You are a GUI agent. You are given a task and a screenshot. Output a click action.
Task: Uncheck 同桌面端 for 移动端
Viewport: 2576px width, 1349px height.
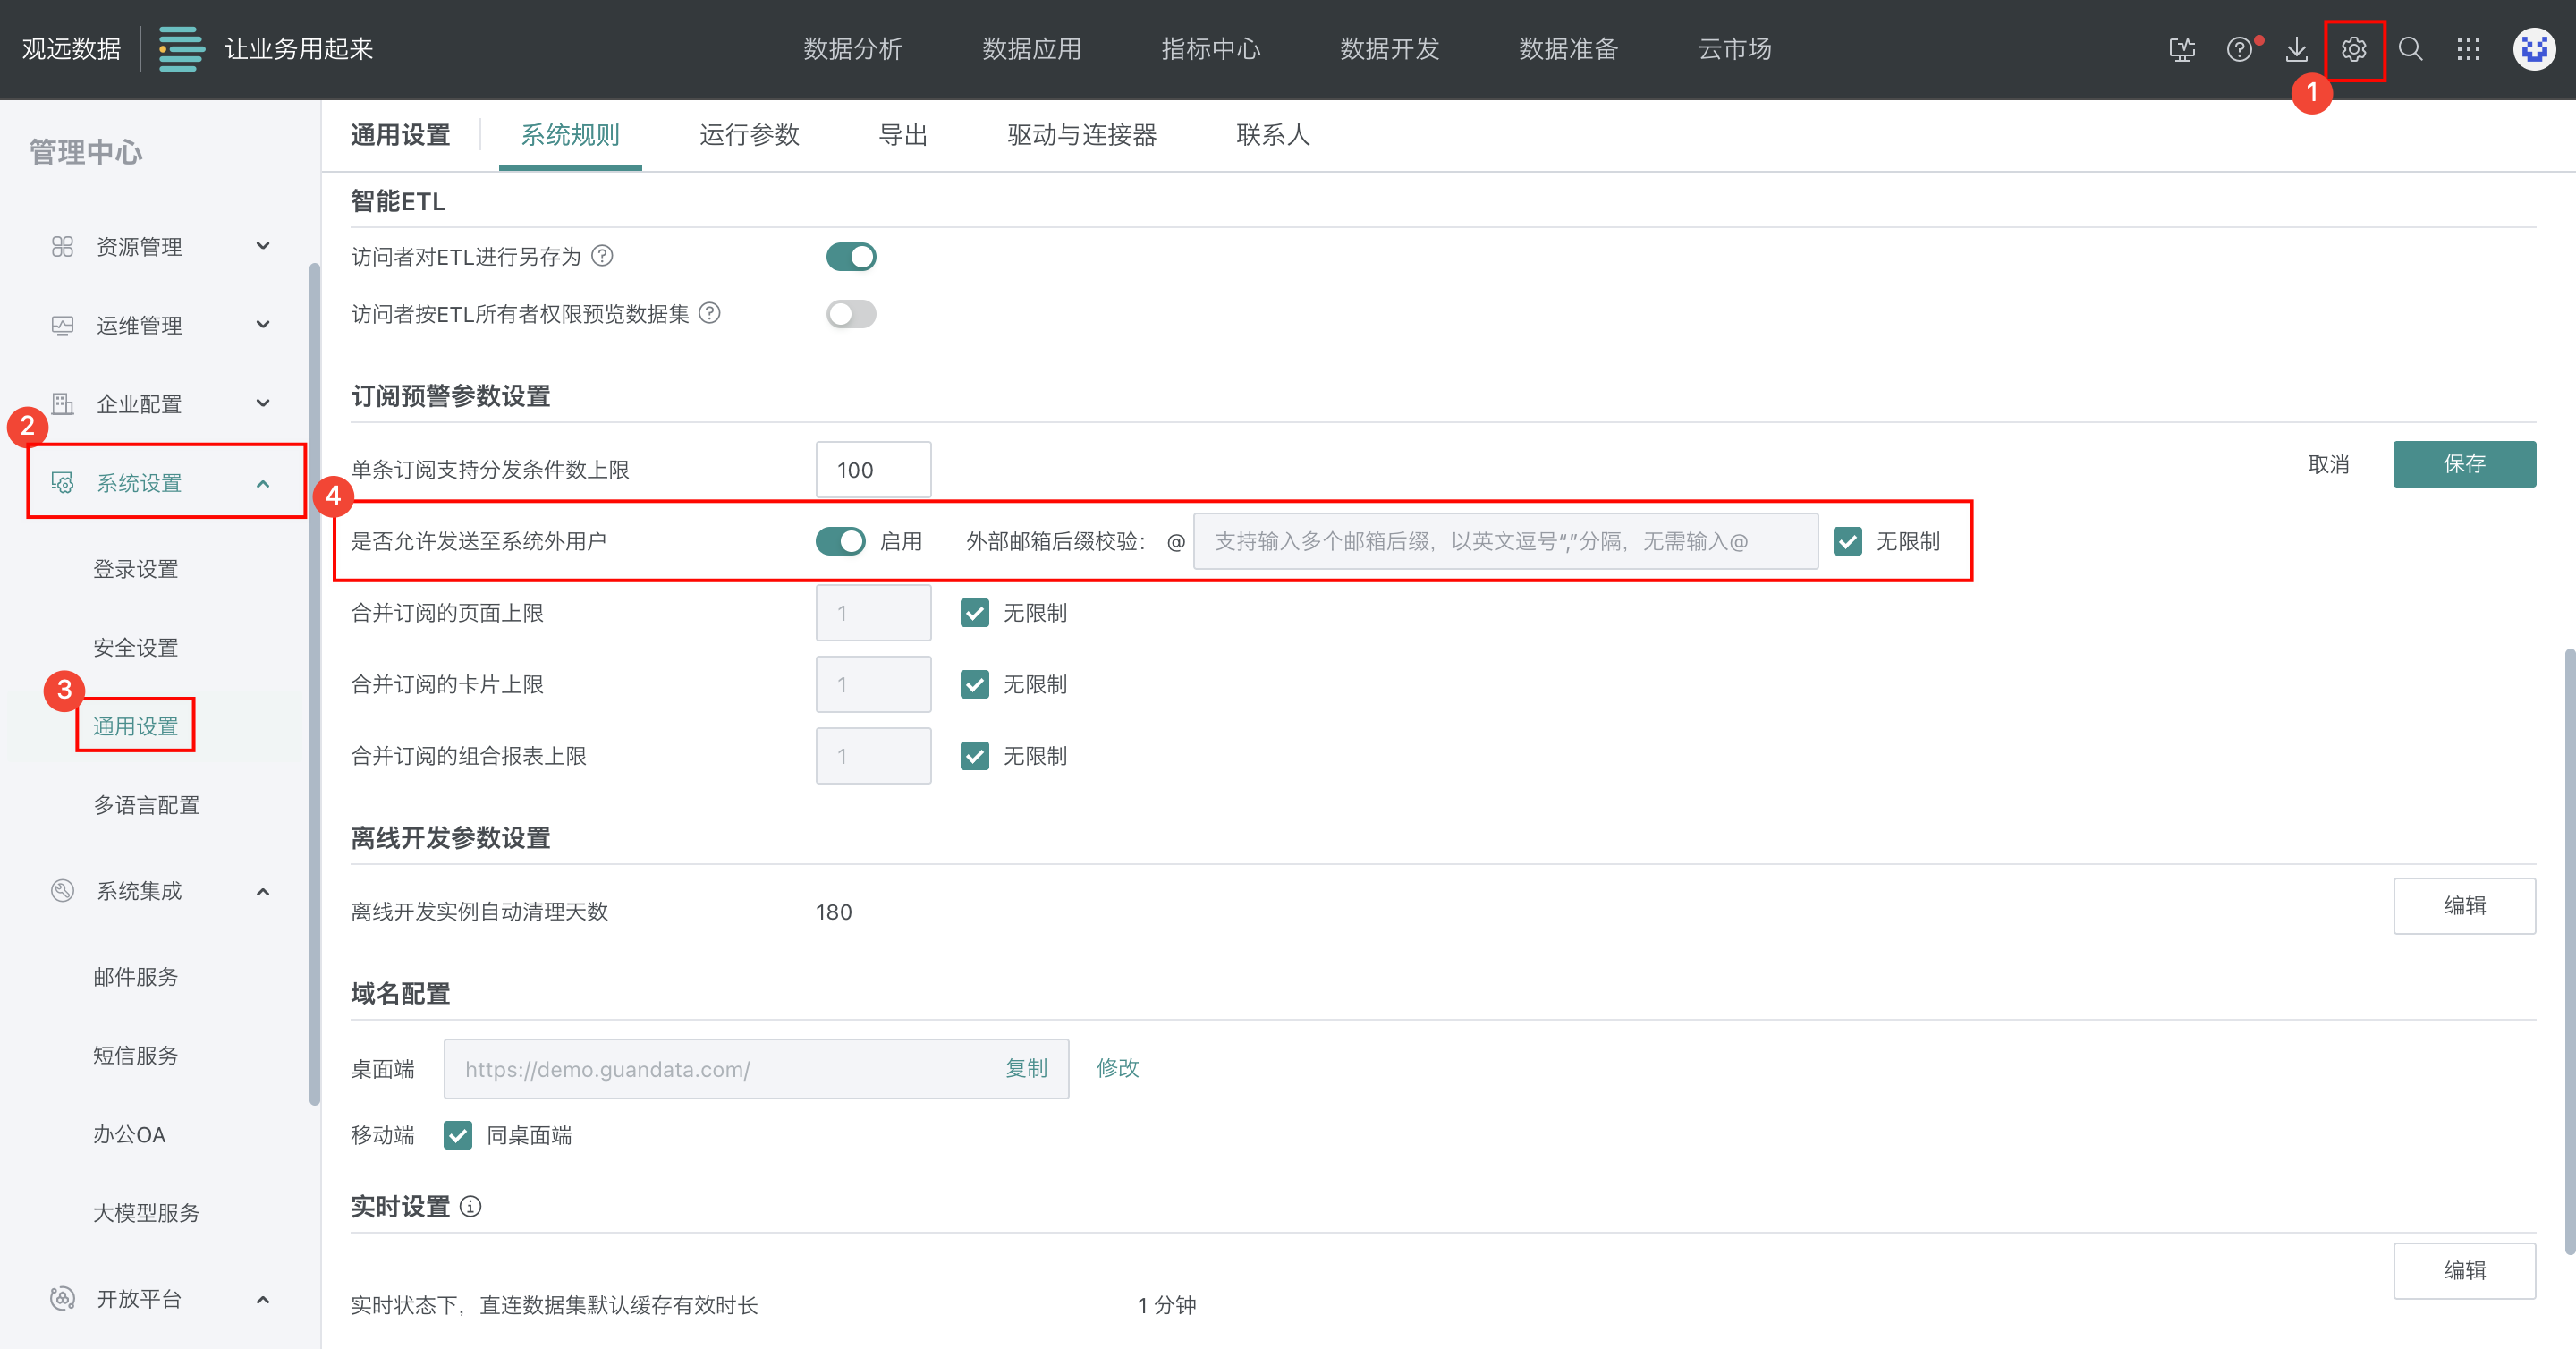[x=458, y=1135]
